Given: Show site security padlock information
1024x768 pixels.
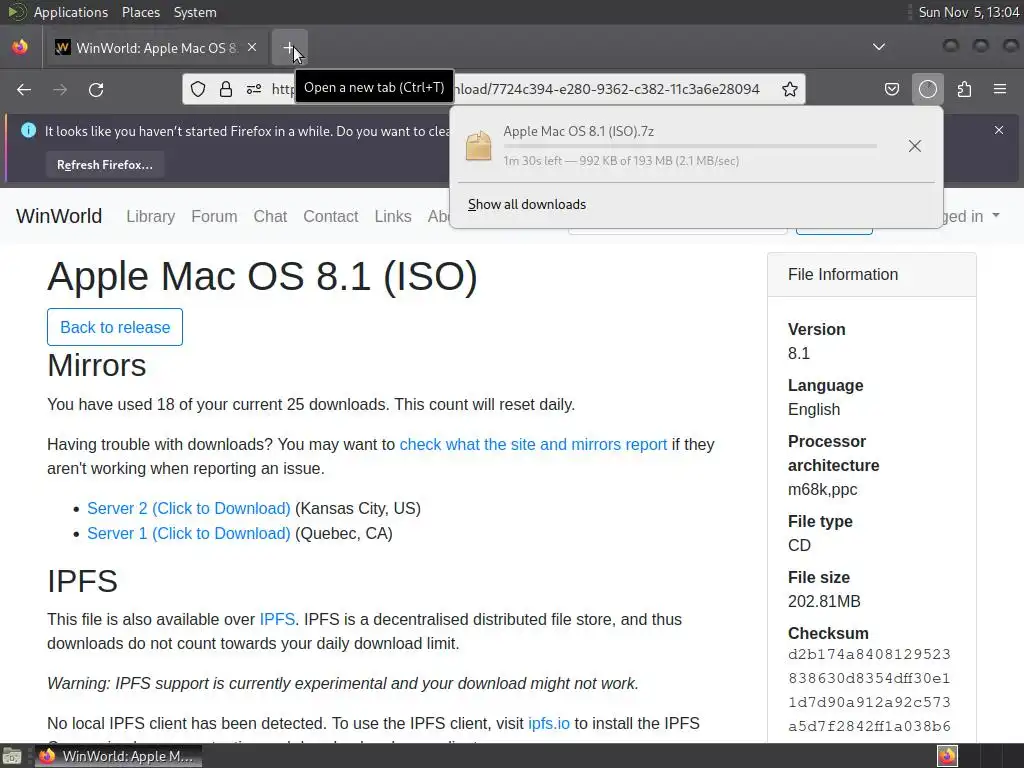Looking at the screenshot, I should [x=226, y=89].
